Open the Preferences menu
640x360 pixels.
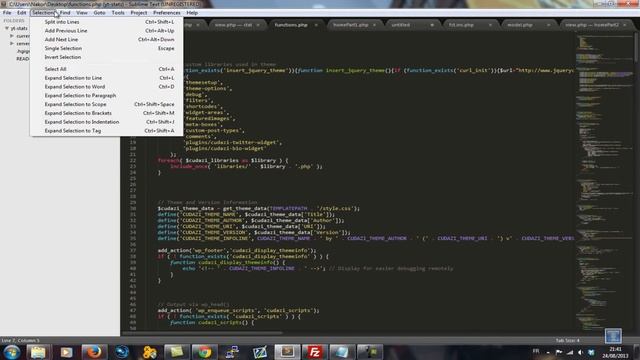pyautogui.click(x=167, y=13)
